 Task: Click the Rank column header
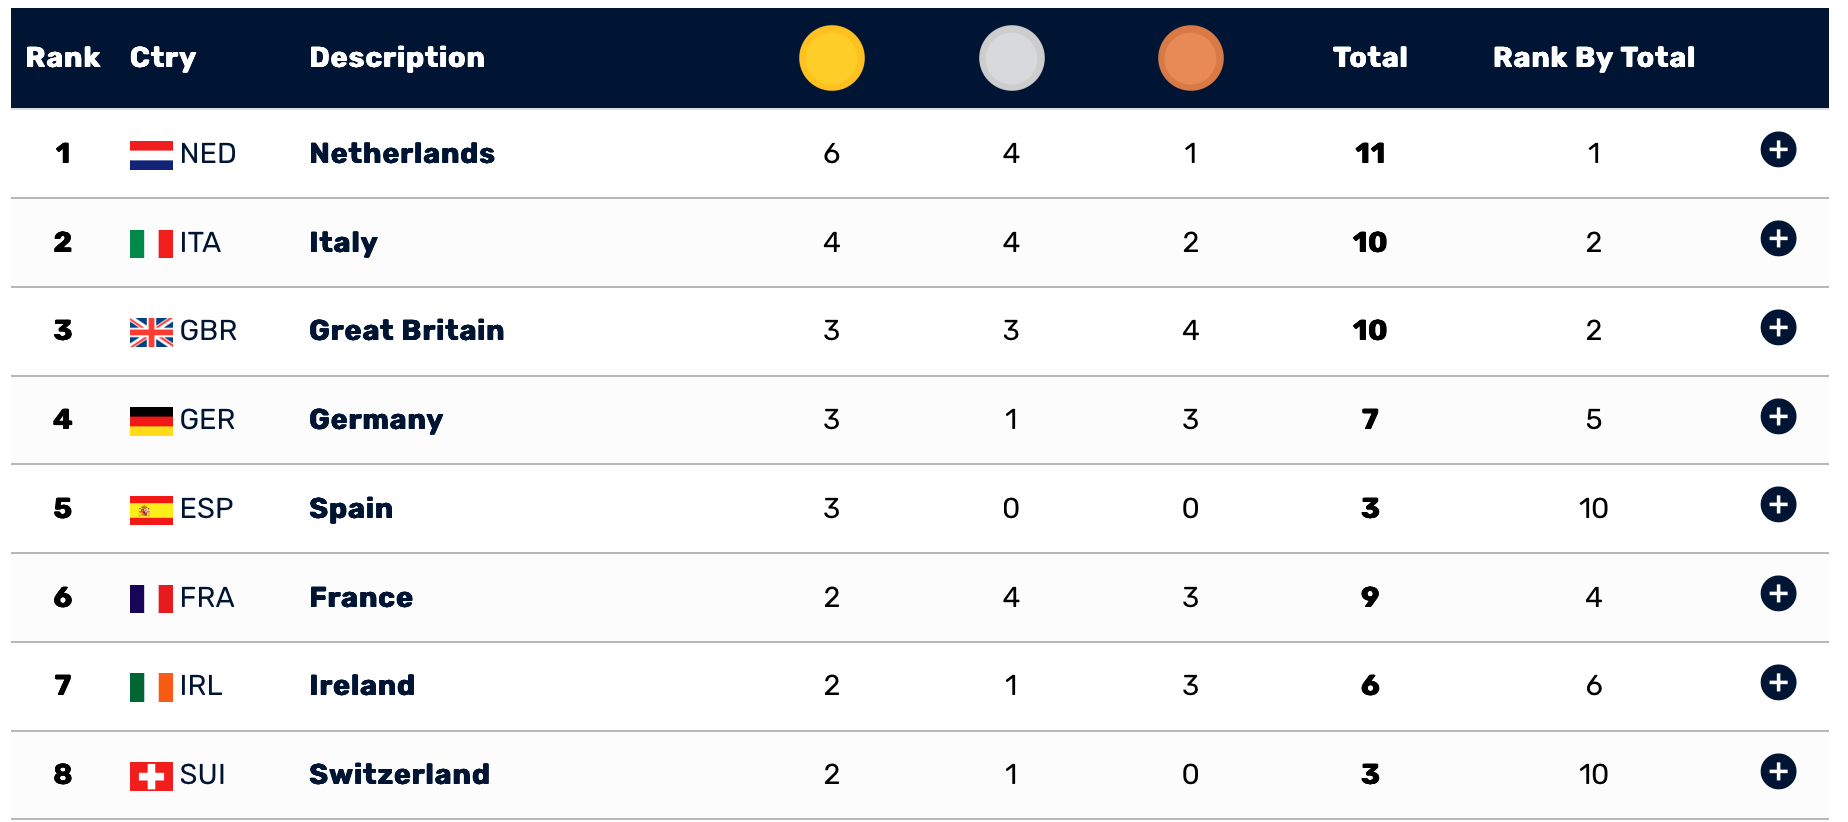[x=63, y=58]
